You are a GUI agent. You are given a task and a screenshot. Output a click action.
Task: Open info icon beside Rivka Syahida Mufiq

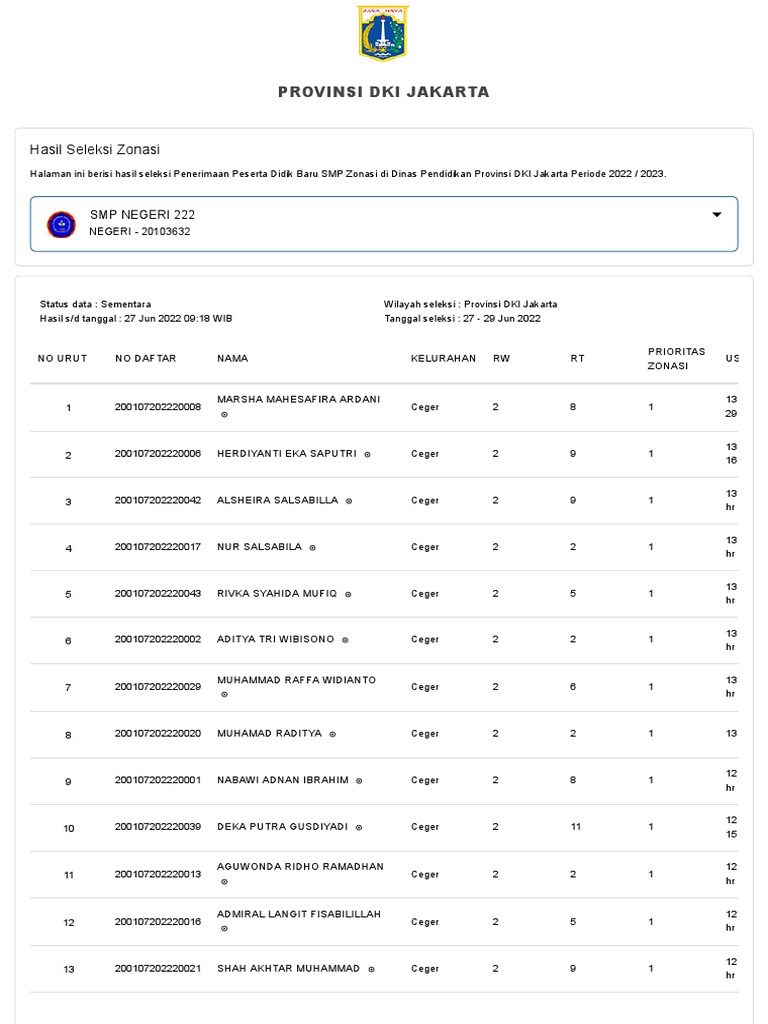point(348,594)
